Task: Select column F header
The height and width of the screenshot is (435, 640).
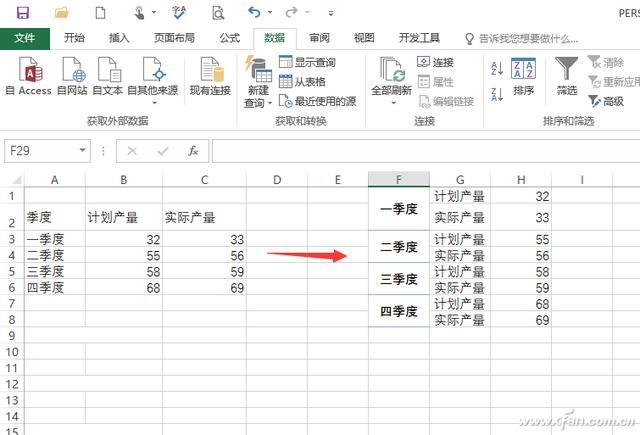Action: pyautogui.click(x=399, y=180)
